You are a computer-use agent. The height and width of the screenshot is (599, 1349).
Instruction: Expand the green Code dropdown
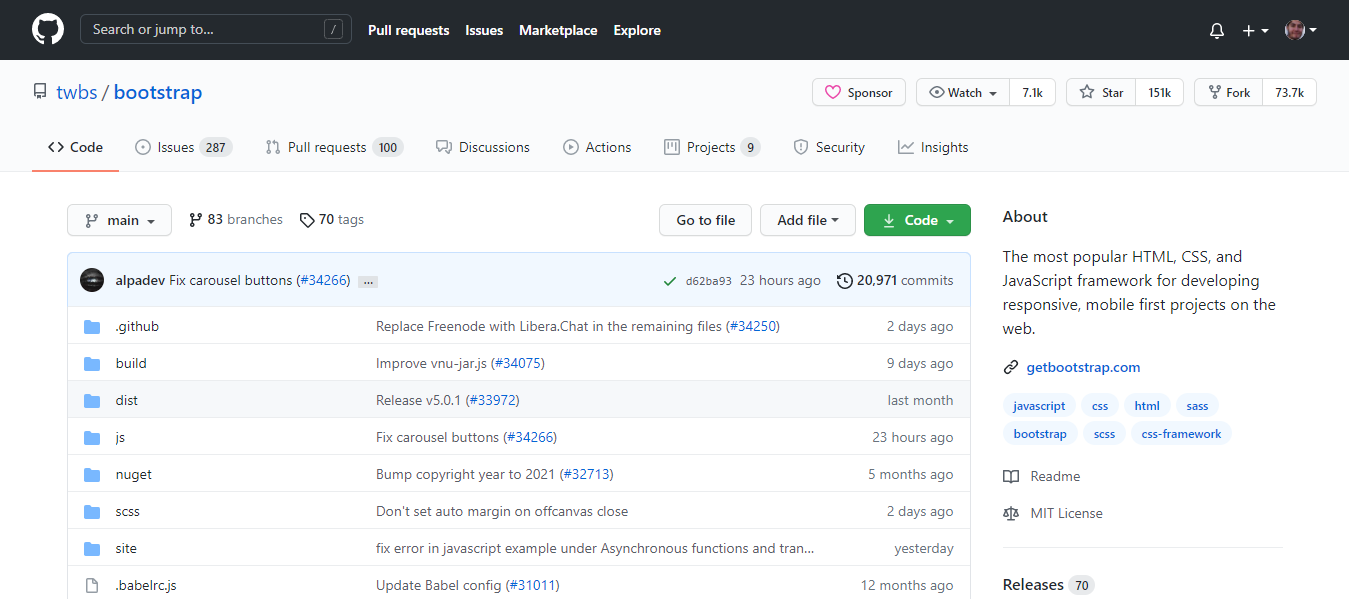pyautogui.click(x=917, y=219)
